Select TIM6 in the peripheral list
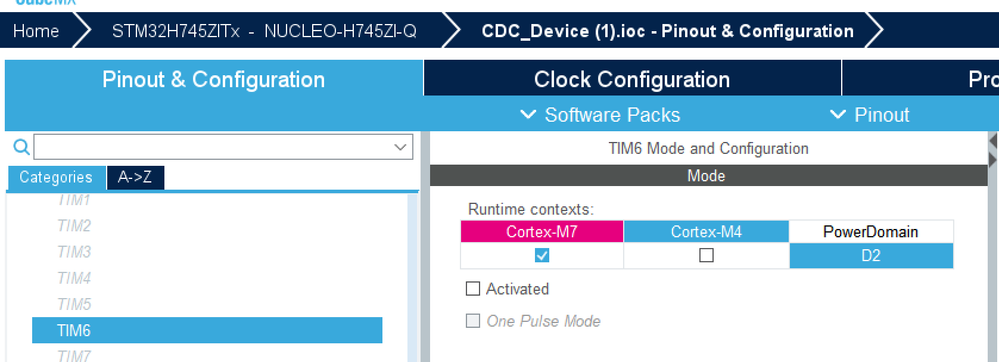Image resolution: width=999 pixels, height=362 pixels. pyautogui.click(x=207, y=330)
